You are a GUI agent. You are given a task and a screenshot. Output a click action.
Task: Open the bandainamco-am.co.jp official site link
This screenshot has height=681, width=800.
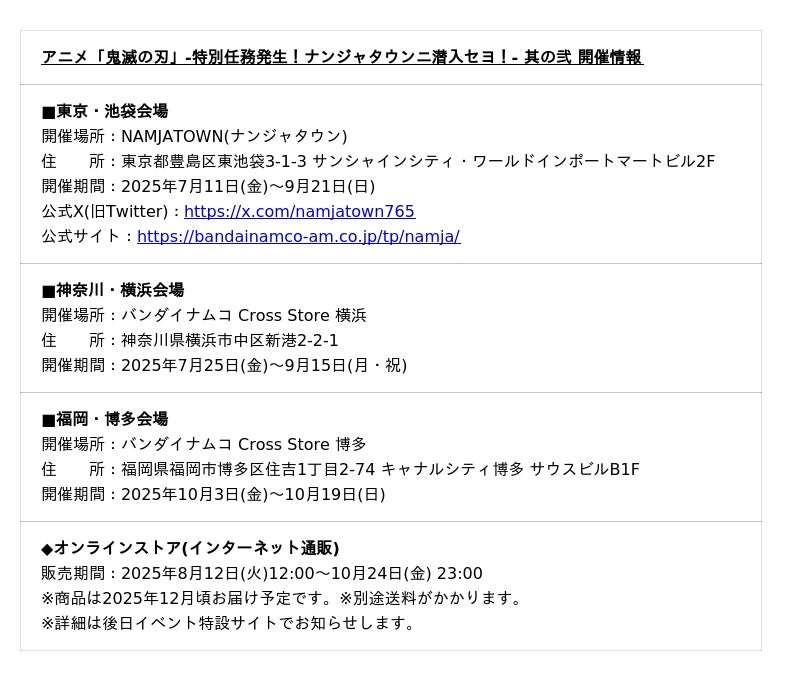[x=298, y=236]
